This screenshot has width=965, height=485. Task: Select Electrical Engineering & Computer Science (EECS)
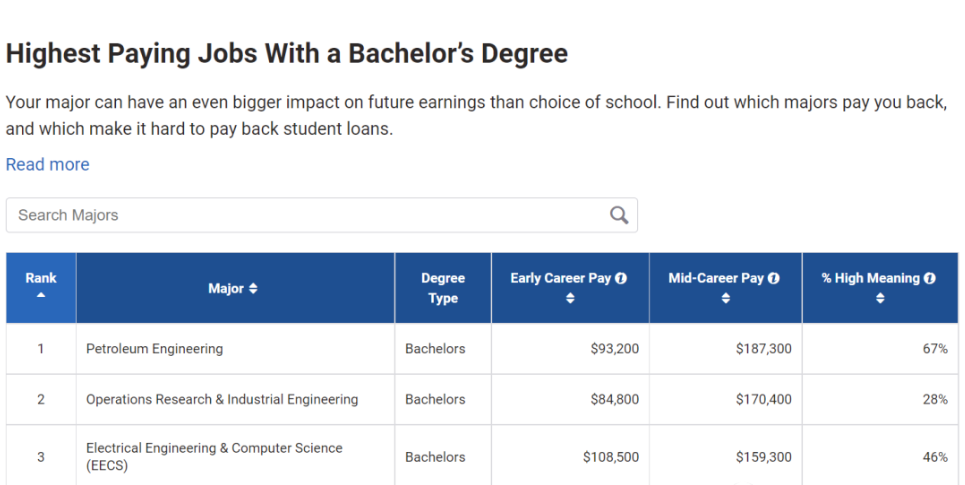click(214, 457)
